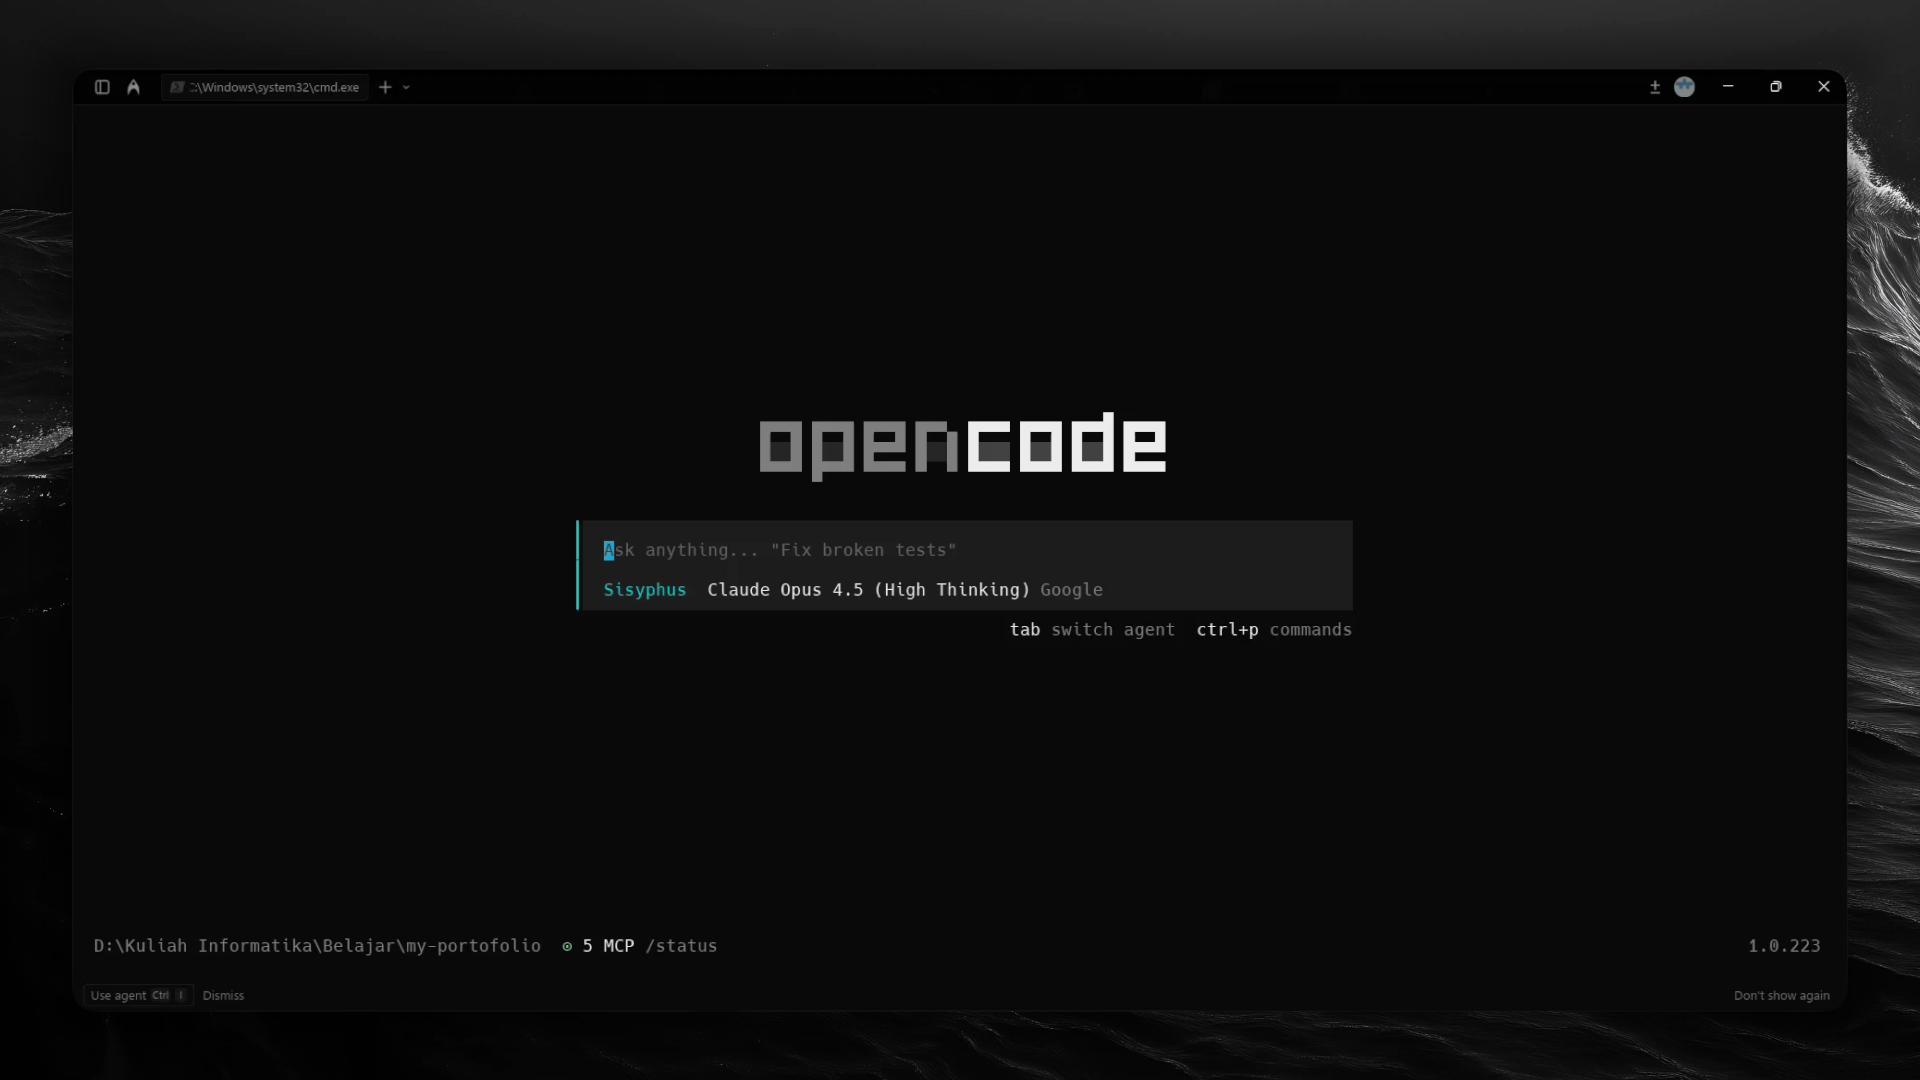The width and height of the screenshot is (1920, 1080).
Task: Click the font size adjust icon
Action: [x=1655, y=87]
